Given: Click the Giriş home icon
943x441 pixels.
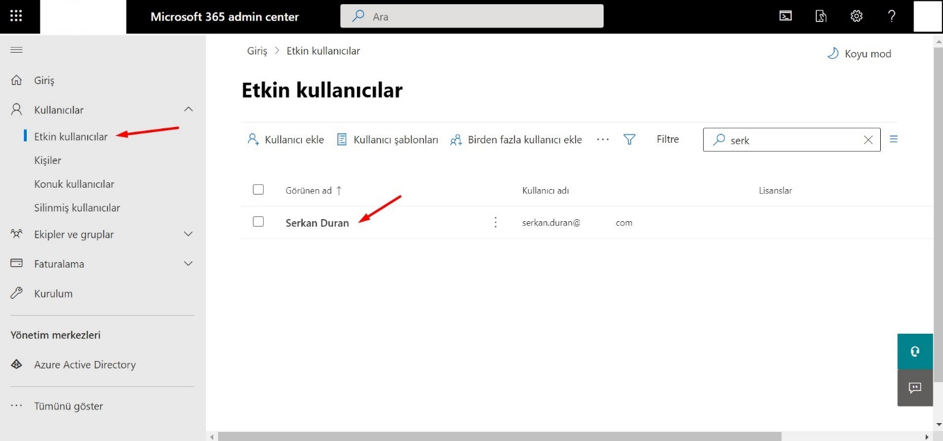Looking at the screenshot, I should coord(17,80).
